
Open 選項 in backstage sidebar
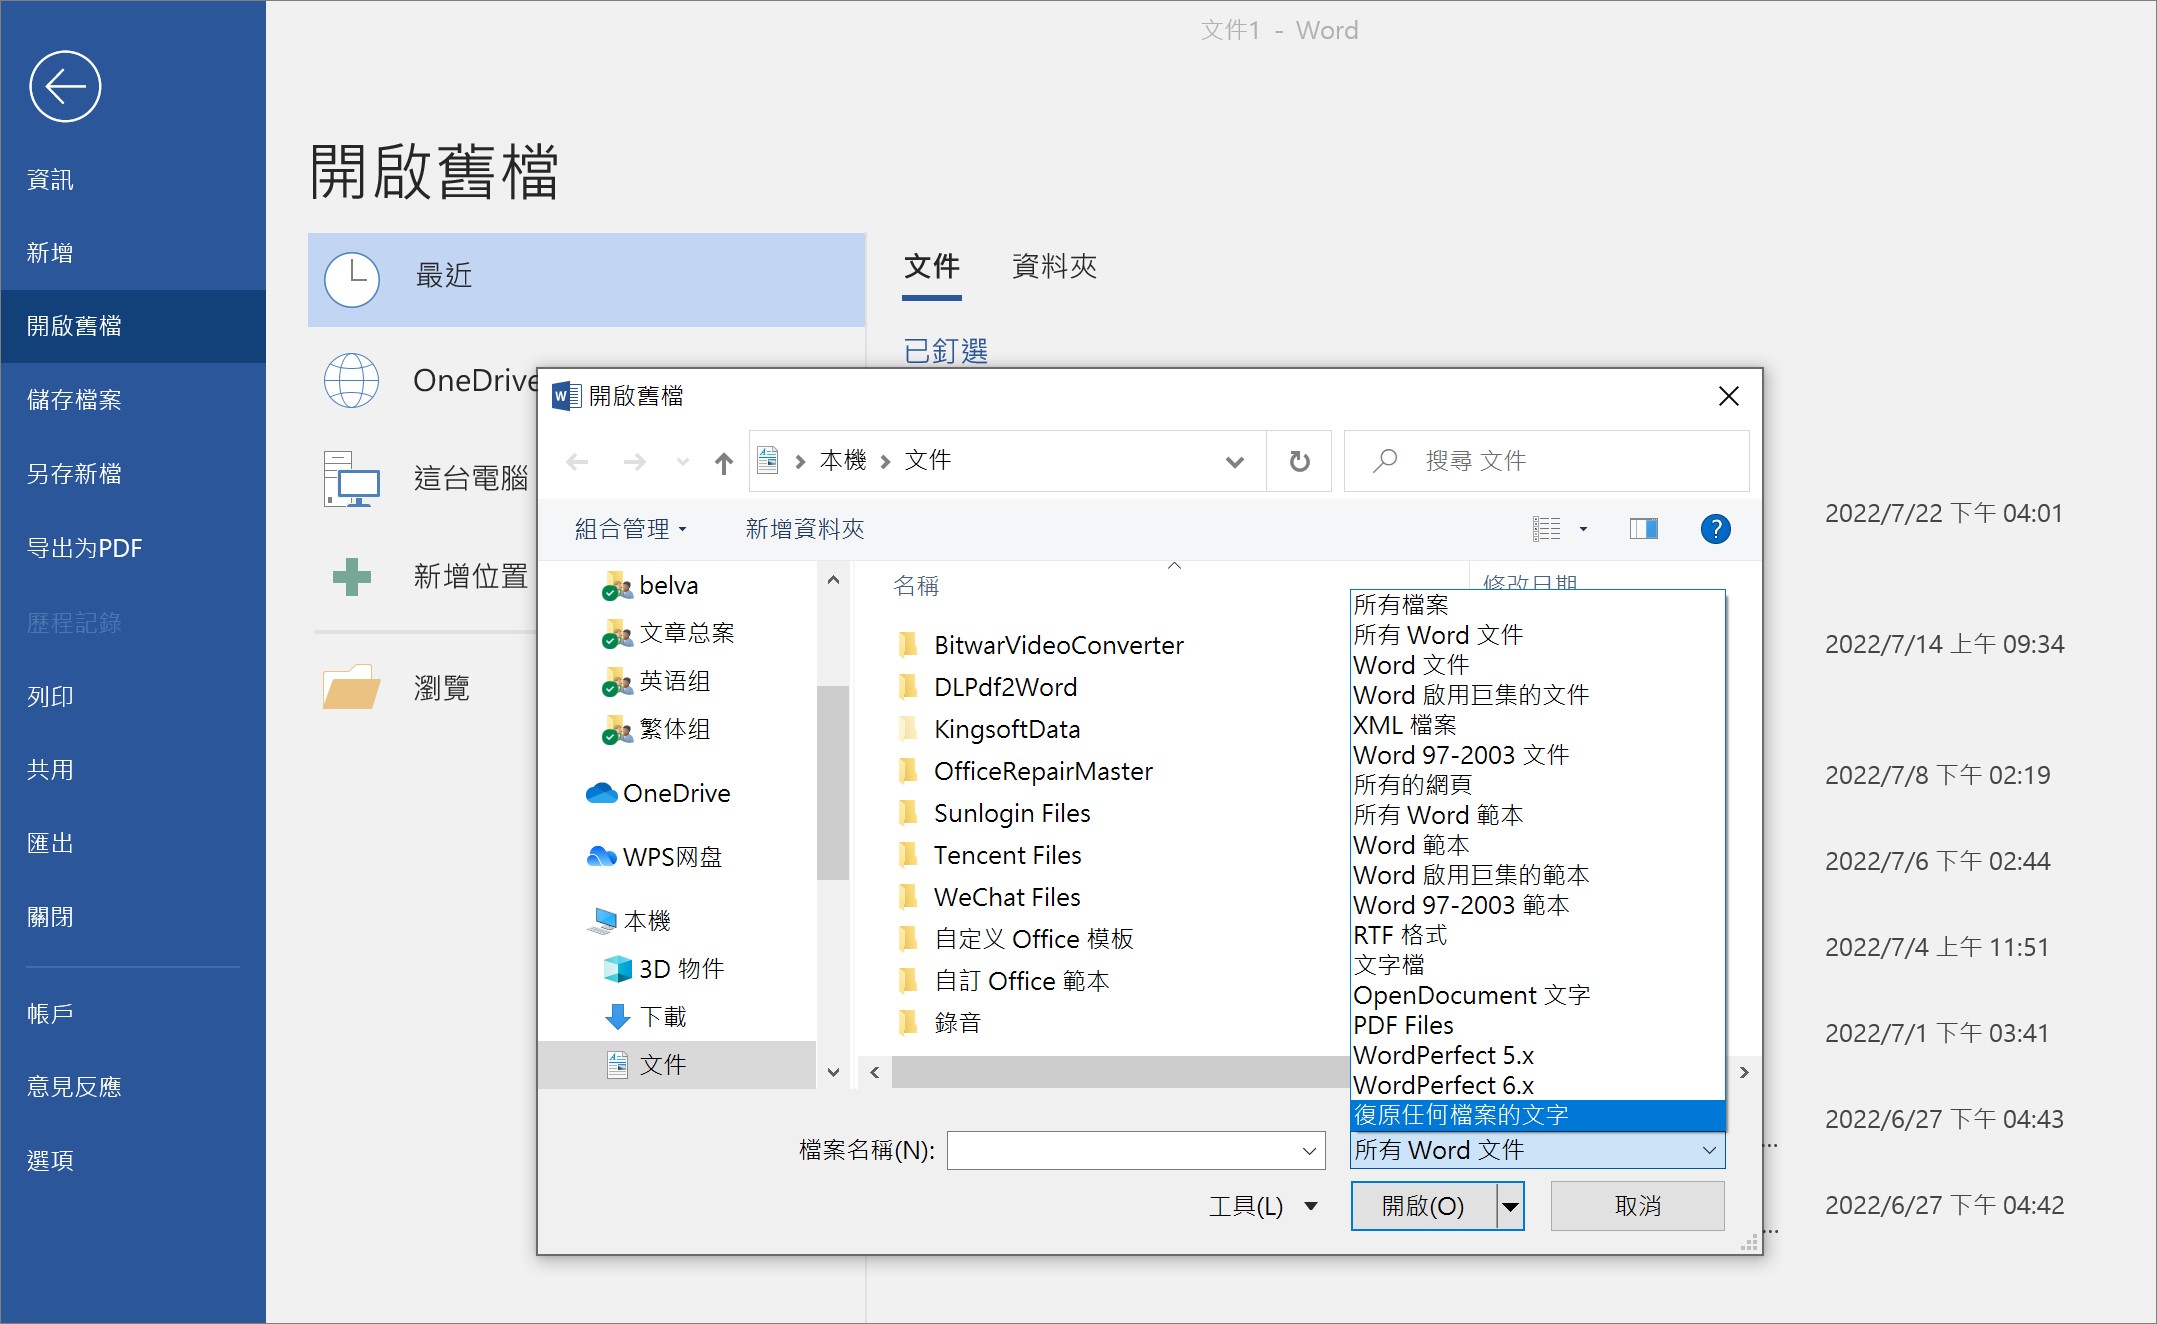[133, 1161]
